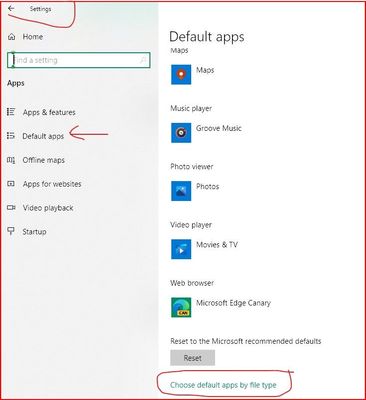Screen dimensions: 366x400
Task: Click the Apps section heading in sidebar
Action: [x=16, y=83]
